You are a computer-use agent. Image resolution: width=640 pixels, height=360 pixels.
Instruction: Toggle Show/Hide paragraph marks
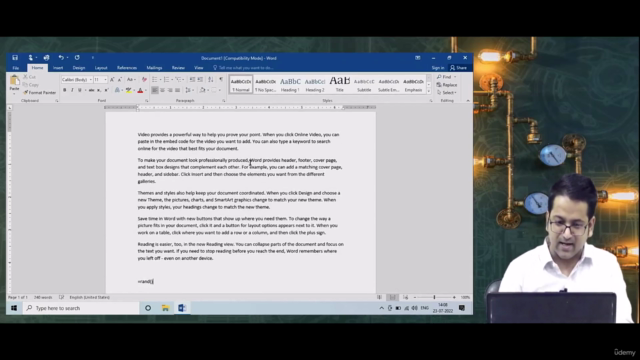(x=221, y=79)
